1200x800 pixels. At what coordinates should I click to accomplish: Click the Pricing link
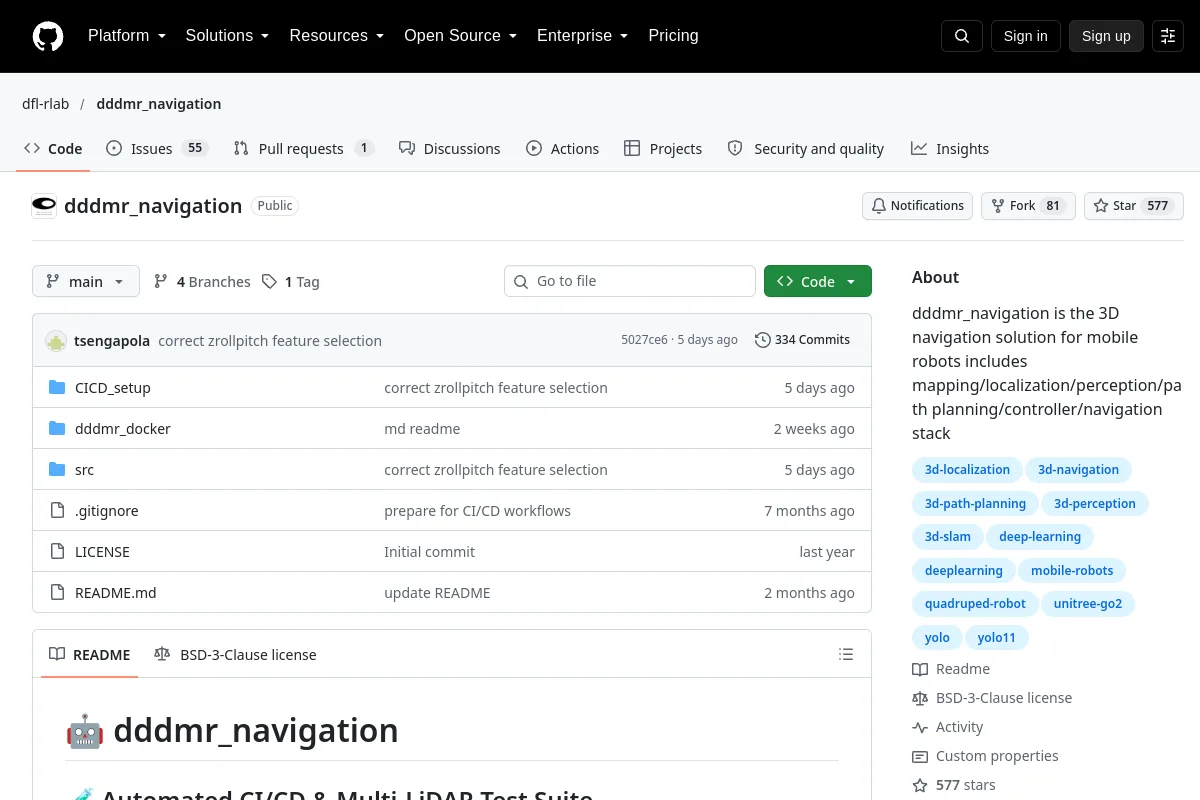[x=673, y=36]
